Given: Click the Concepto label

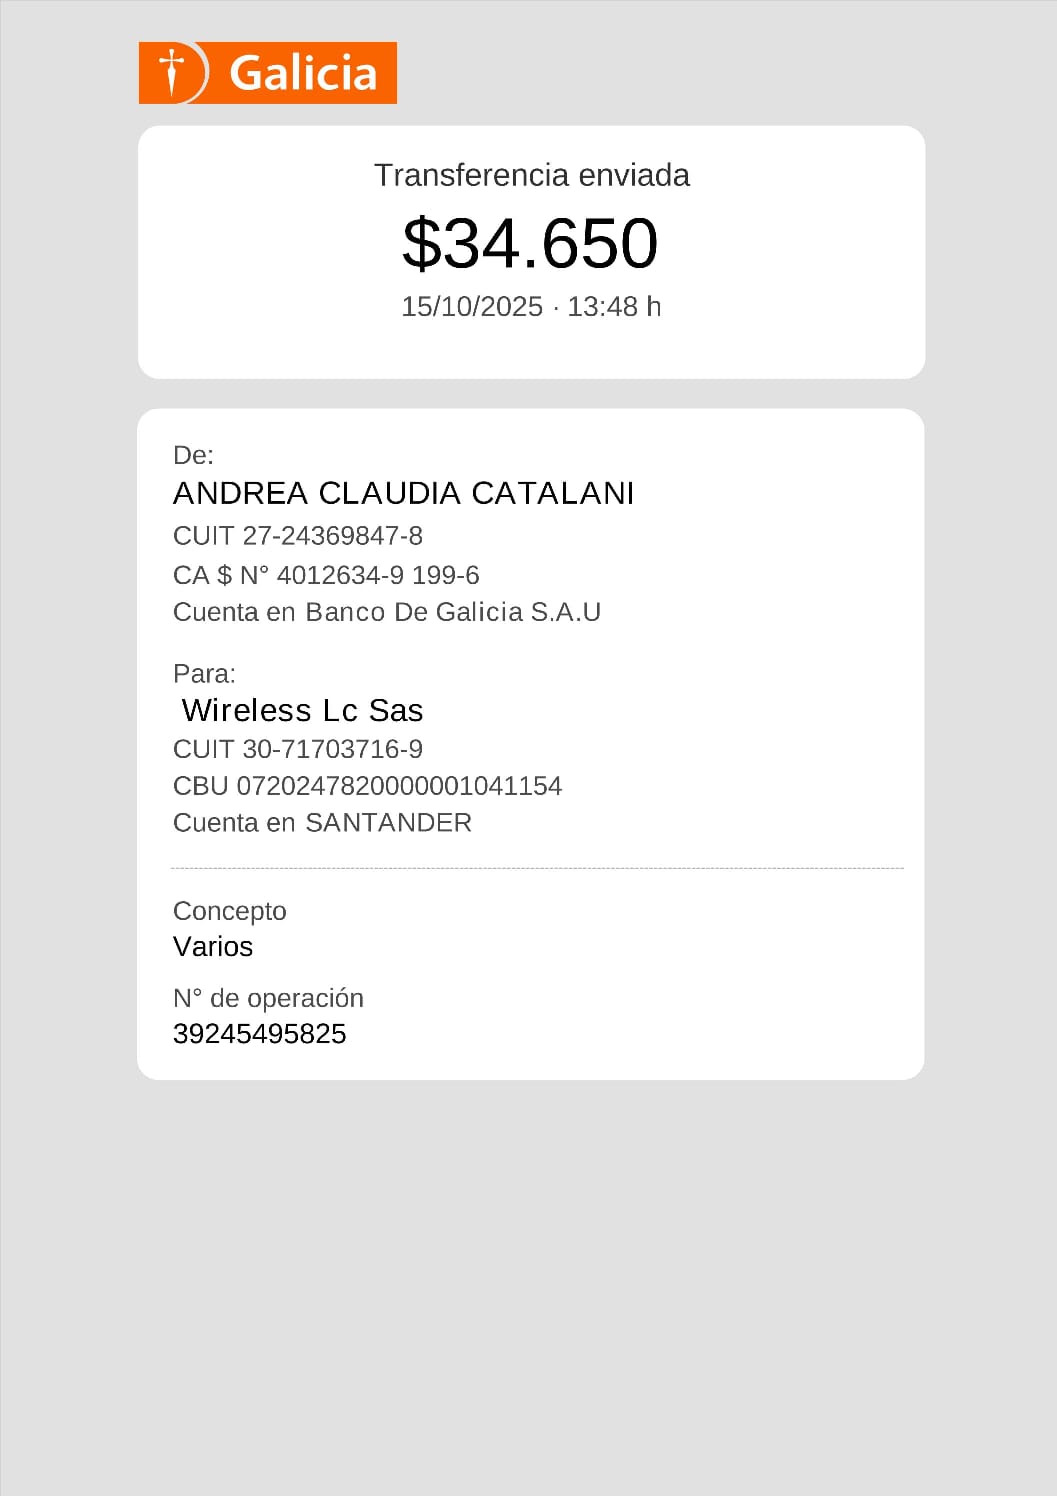Looking at the screenshot, I should point(229,911).
